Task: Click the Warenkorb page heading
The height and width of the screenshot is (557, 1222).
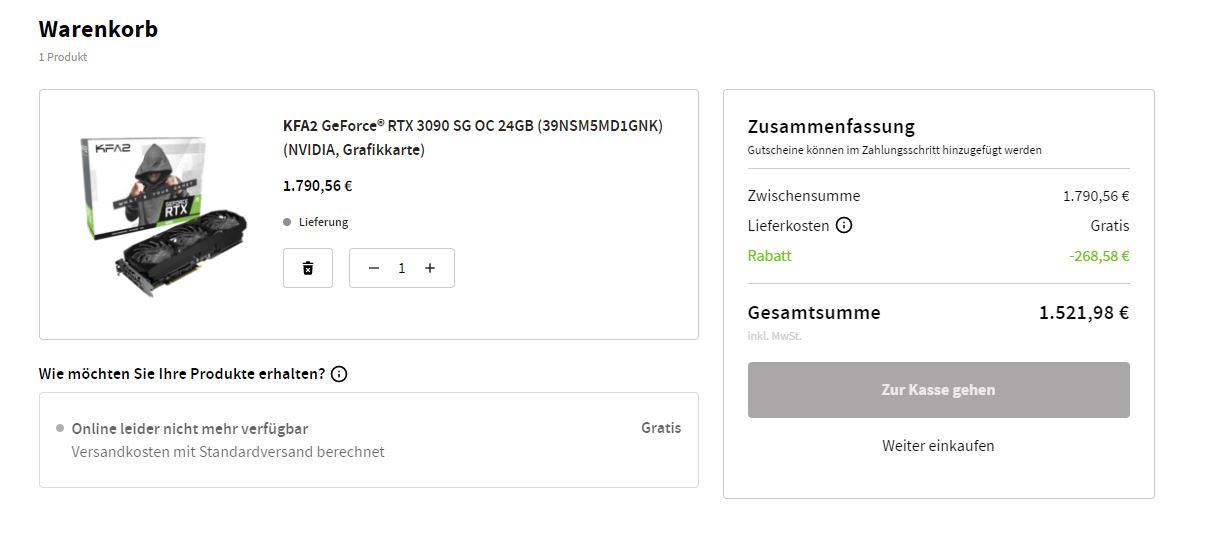Action: 98,29
